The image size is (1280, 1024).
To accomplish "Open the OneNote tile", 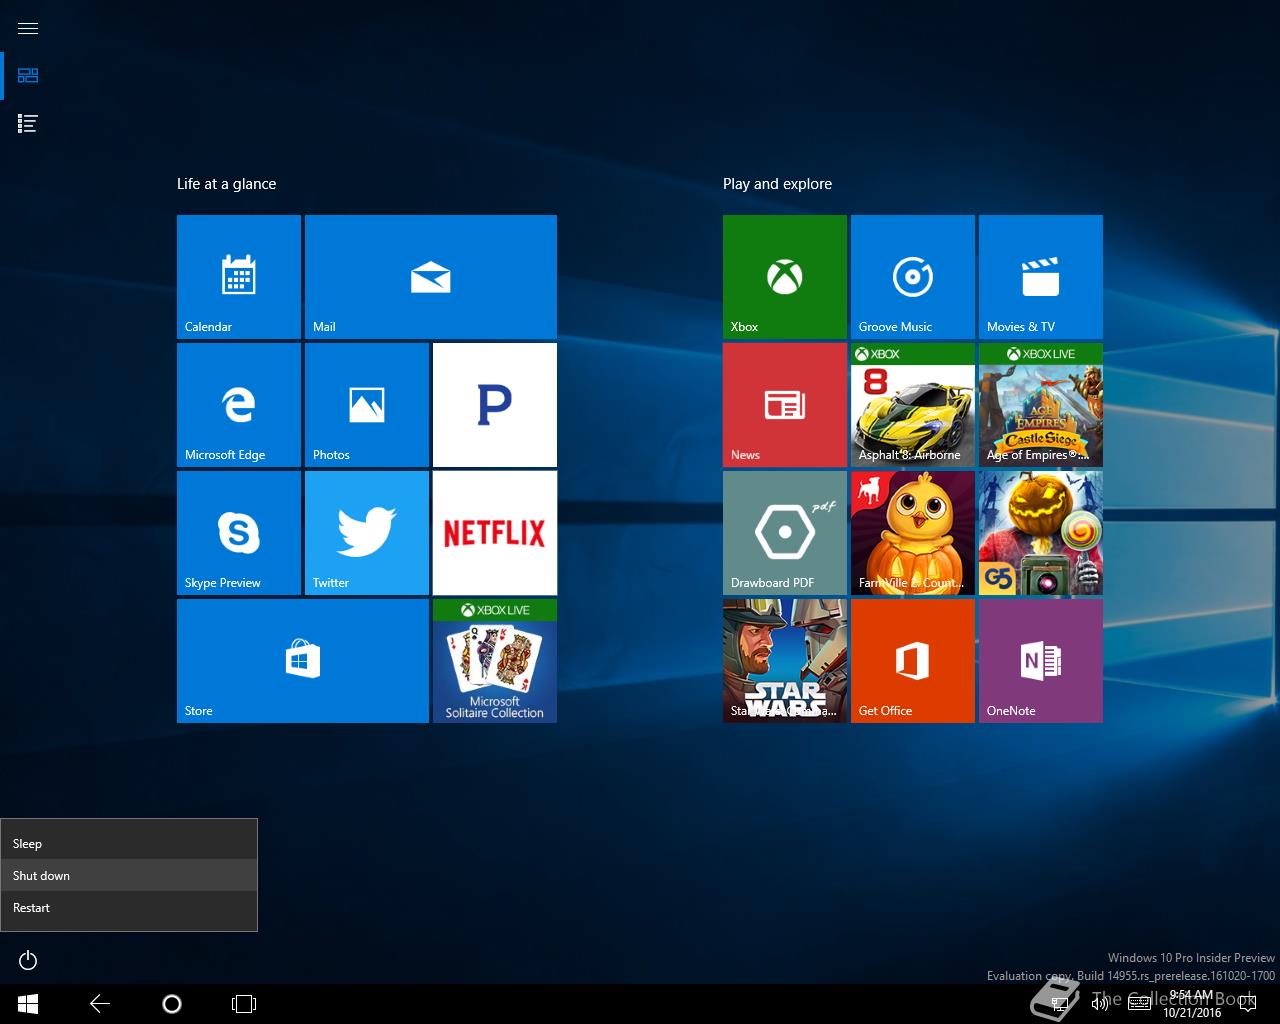I will pyautogui.click(x=1041, y=661).
